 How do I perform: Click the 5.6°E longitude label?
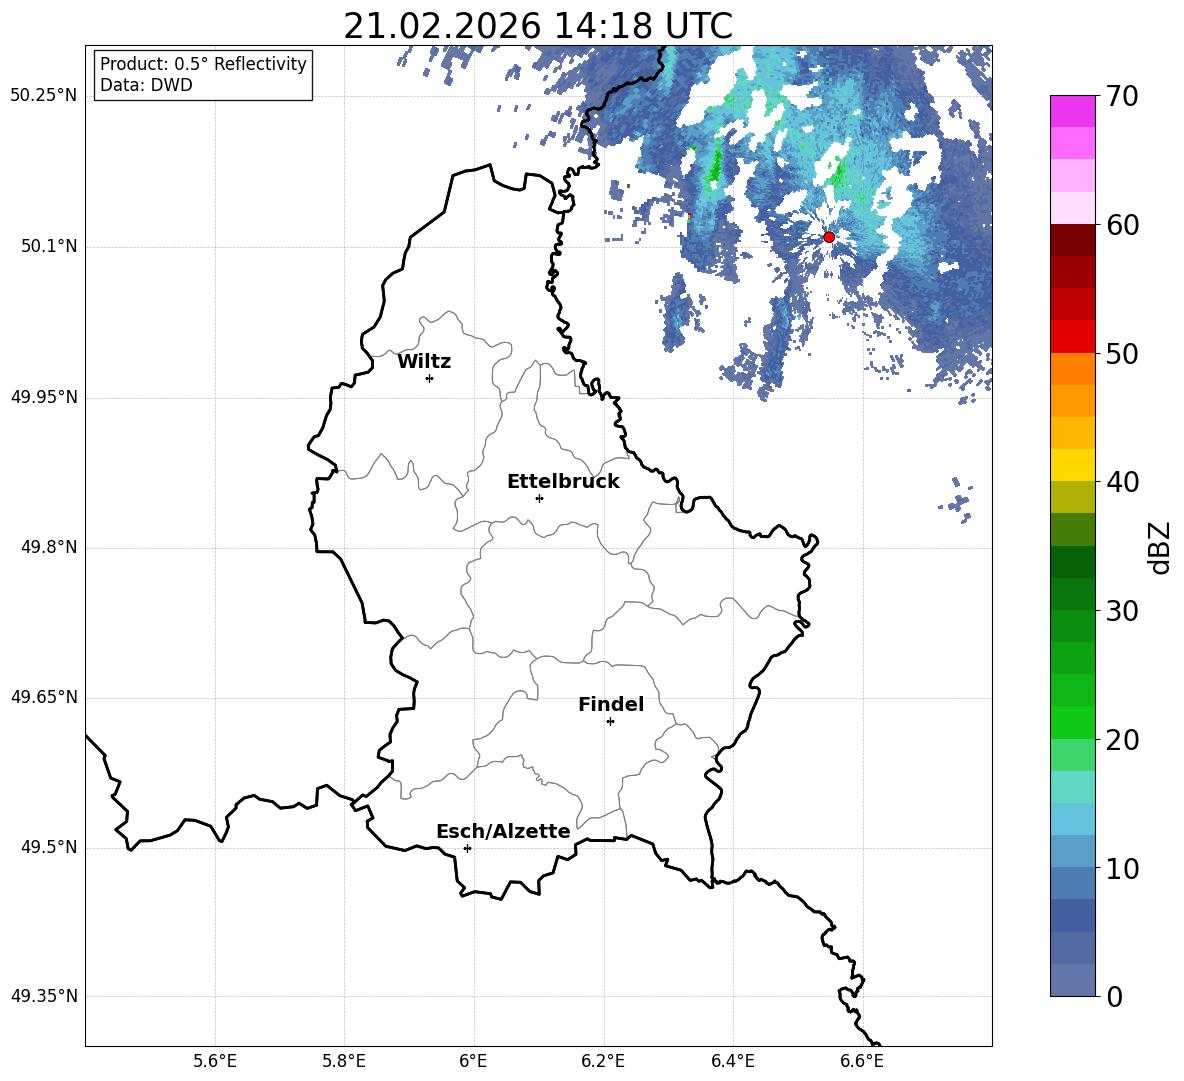215,1061
